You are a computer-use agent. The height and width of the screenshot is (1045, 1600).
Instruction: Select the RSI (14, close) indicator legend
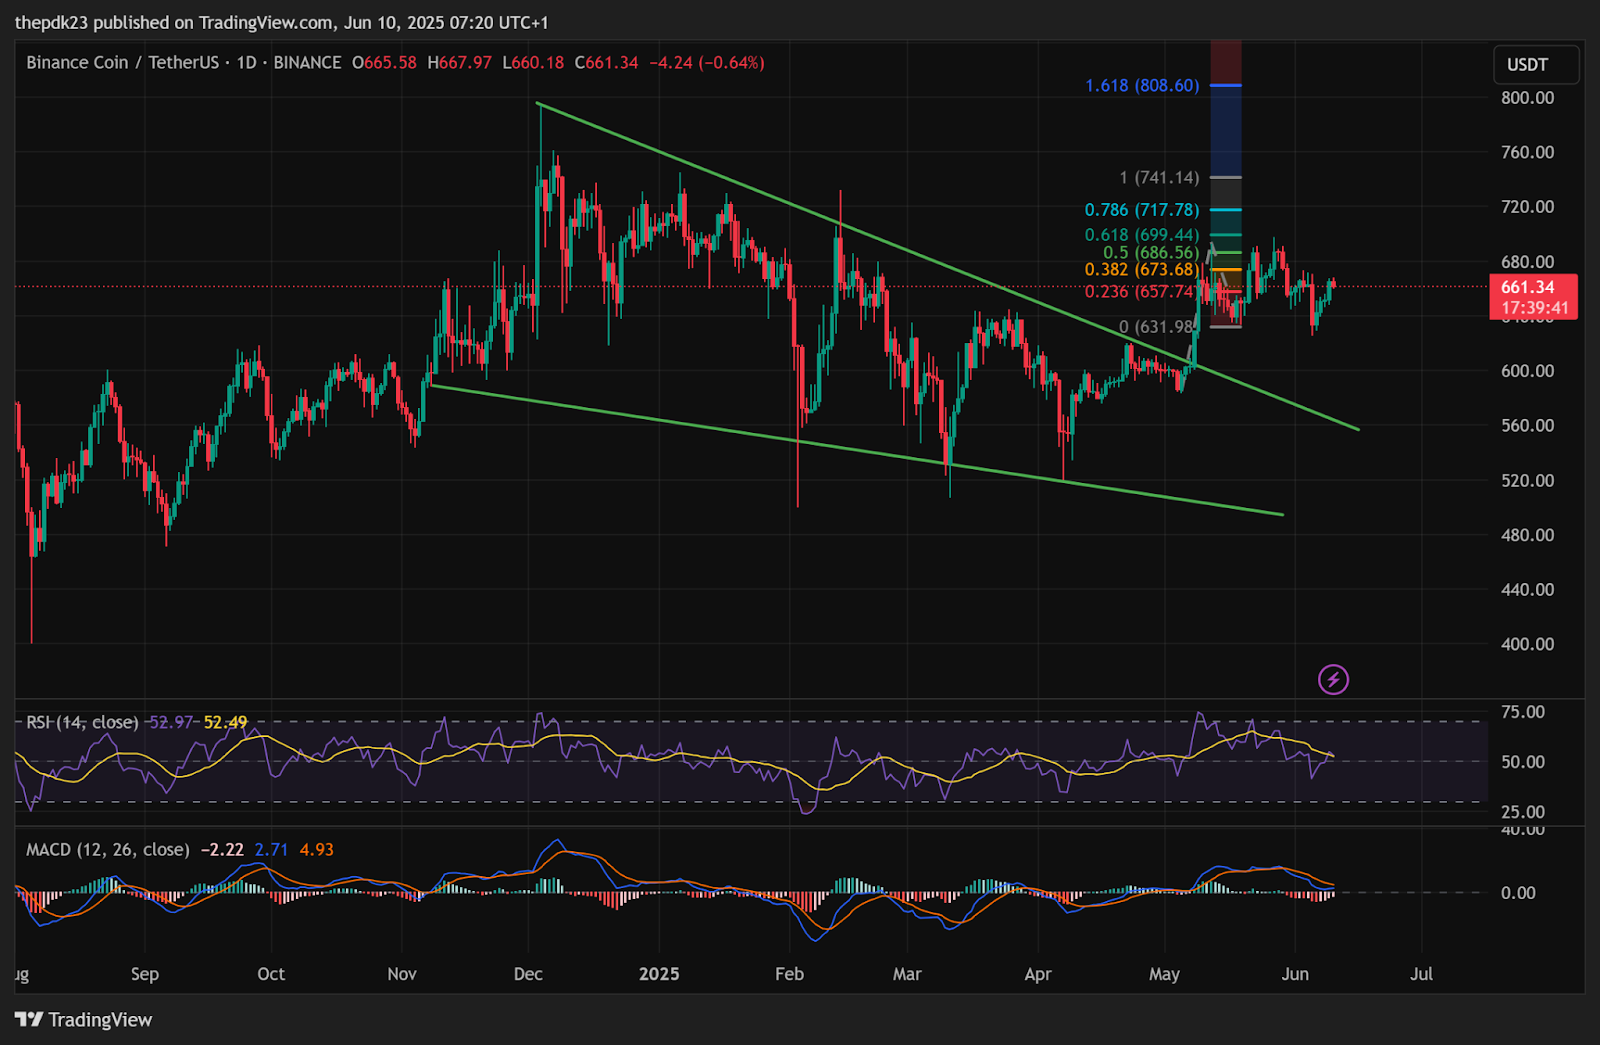click(x=82, y=722)
